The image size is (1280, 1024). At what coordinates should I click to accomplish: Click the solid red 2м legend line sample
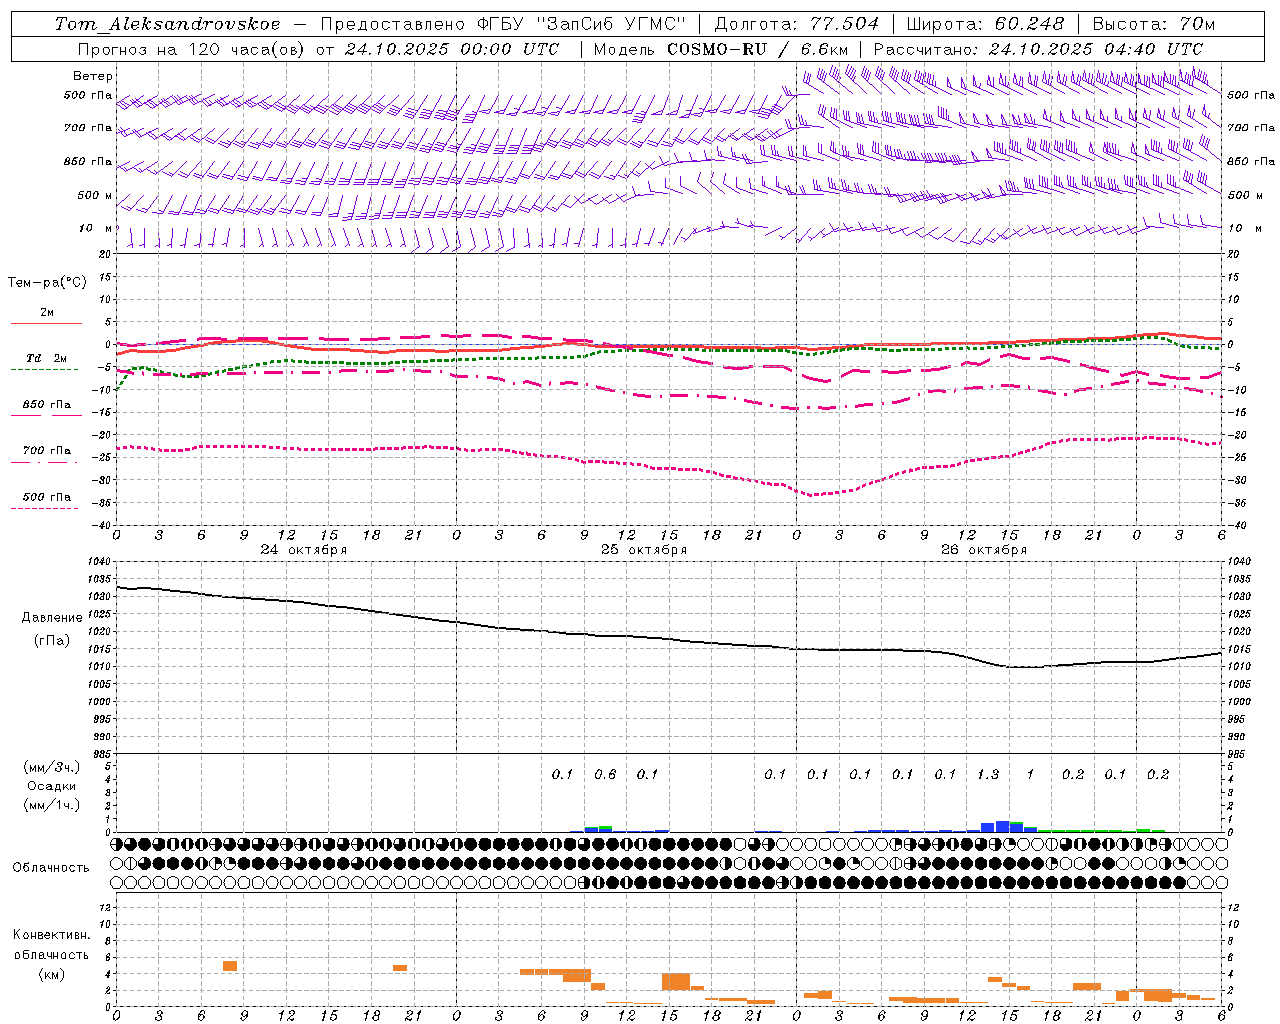(46, 323)
